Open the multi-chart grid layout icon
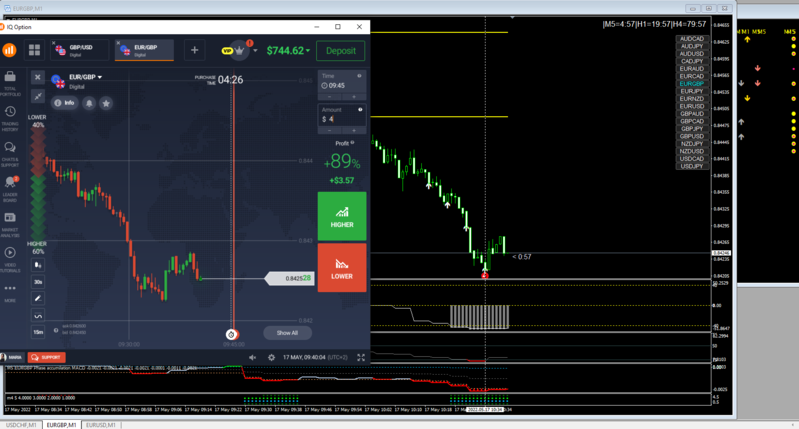The width and height of the screenshot is (799, 429). [34, 50]
